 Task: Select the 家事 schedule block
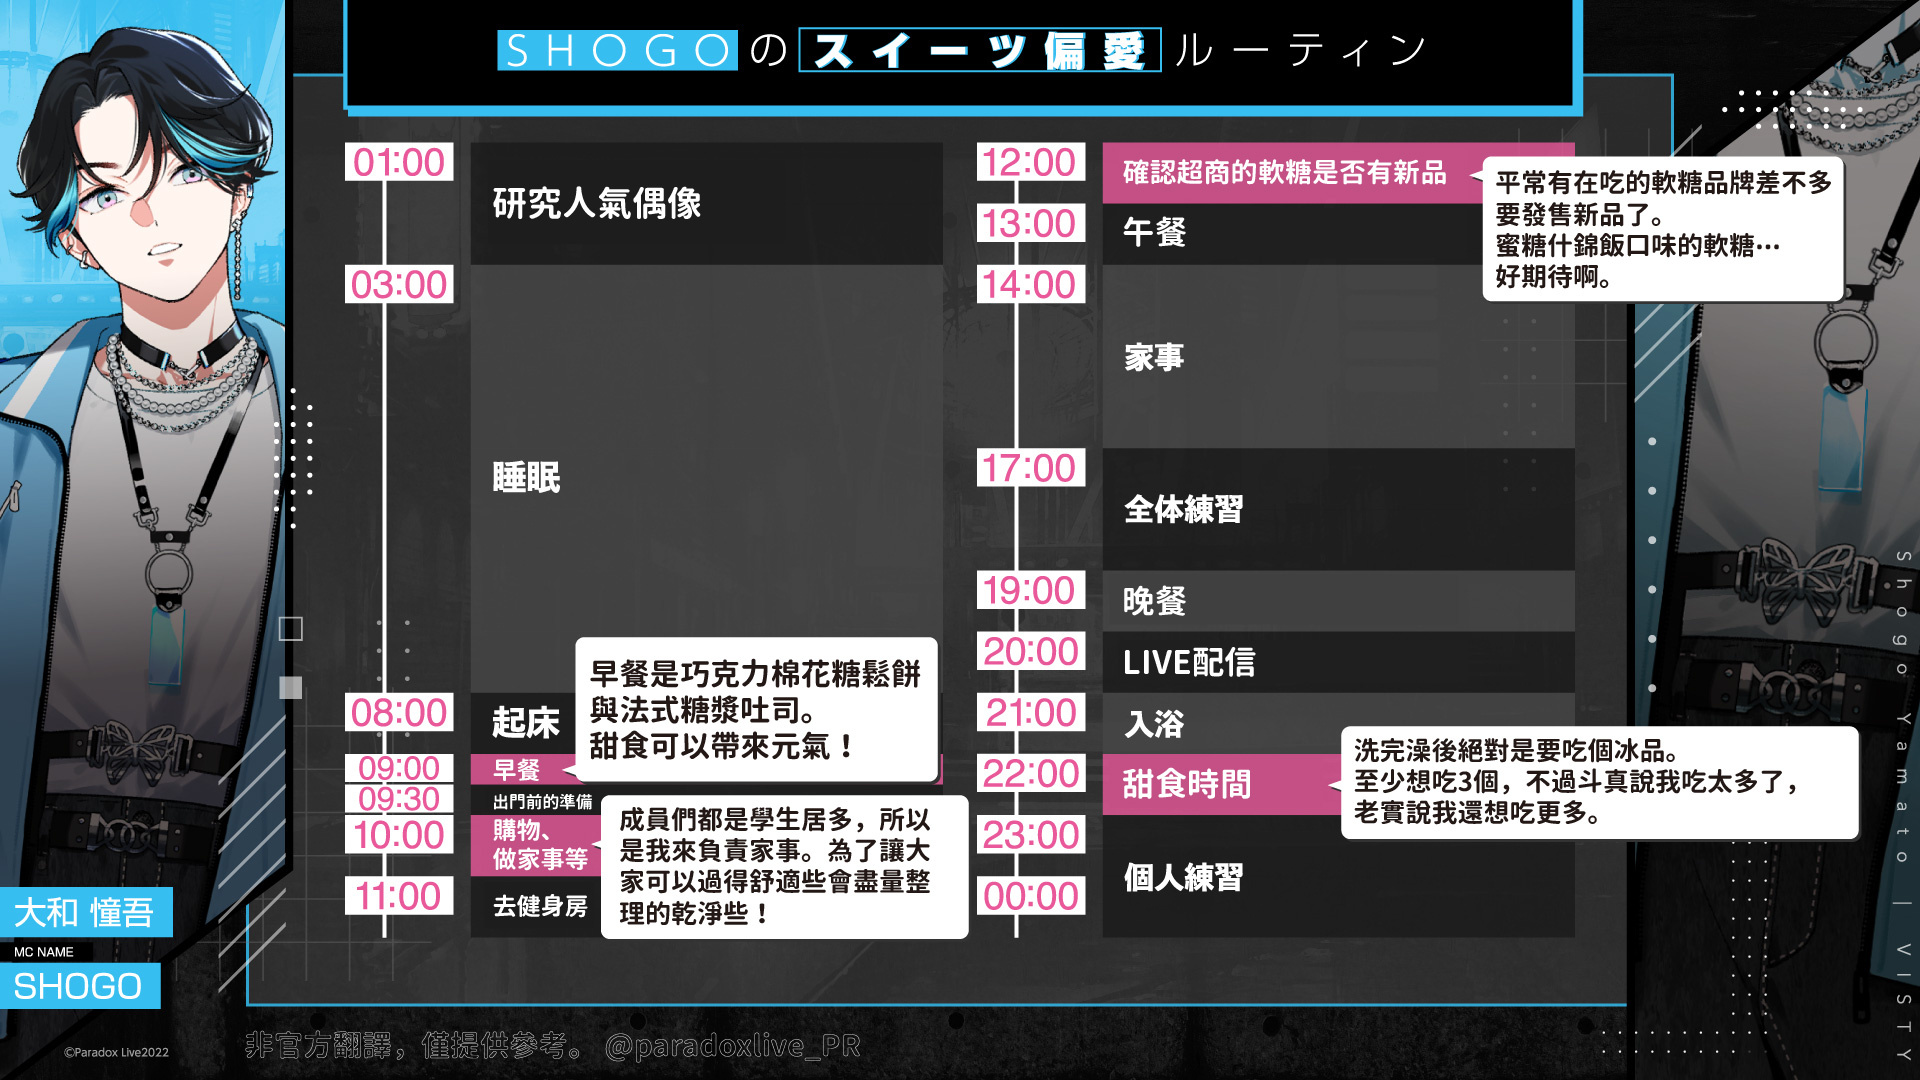tap(1338, 356)
